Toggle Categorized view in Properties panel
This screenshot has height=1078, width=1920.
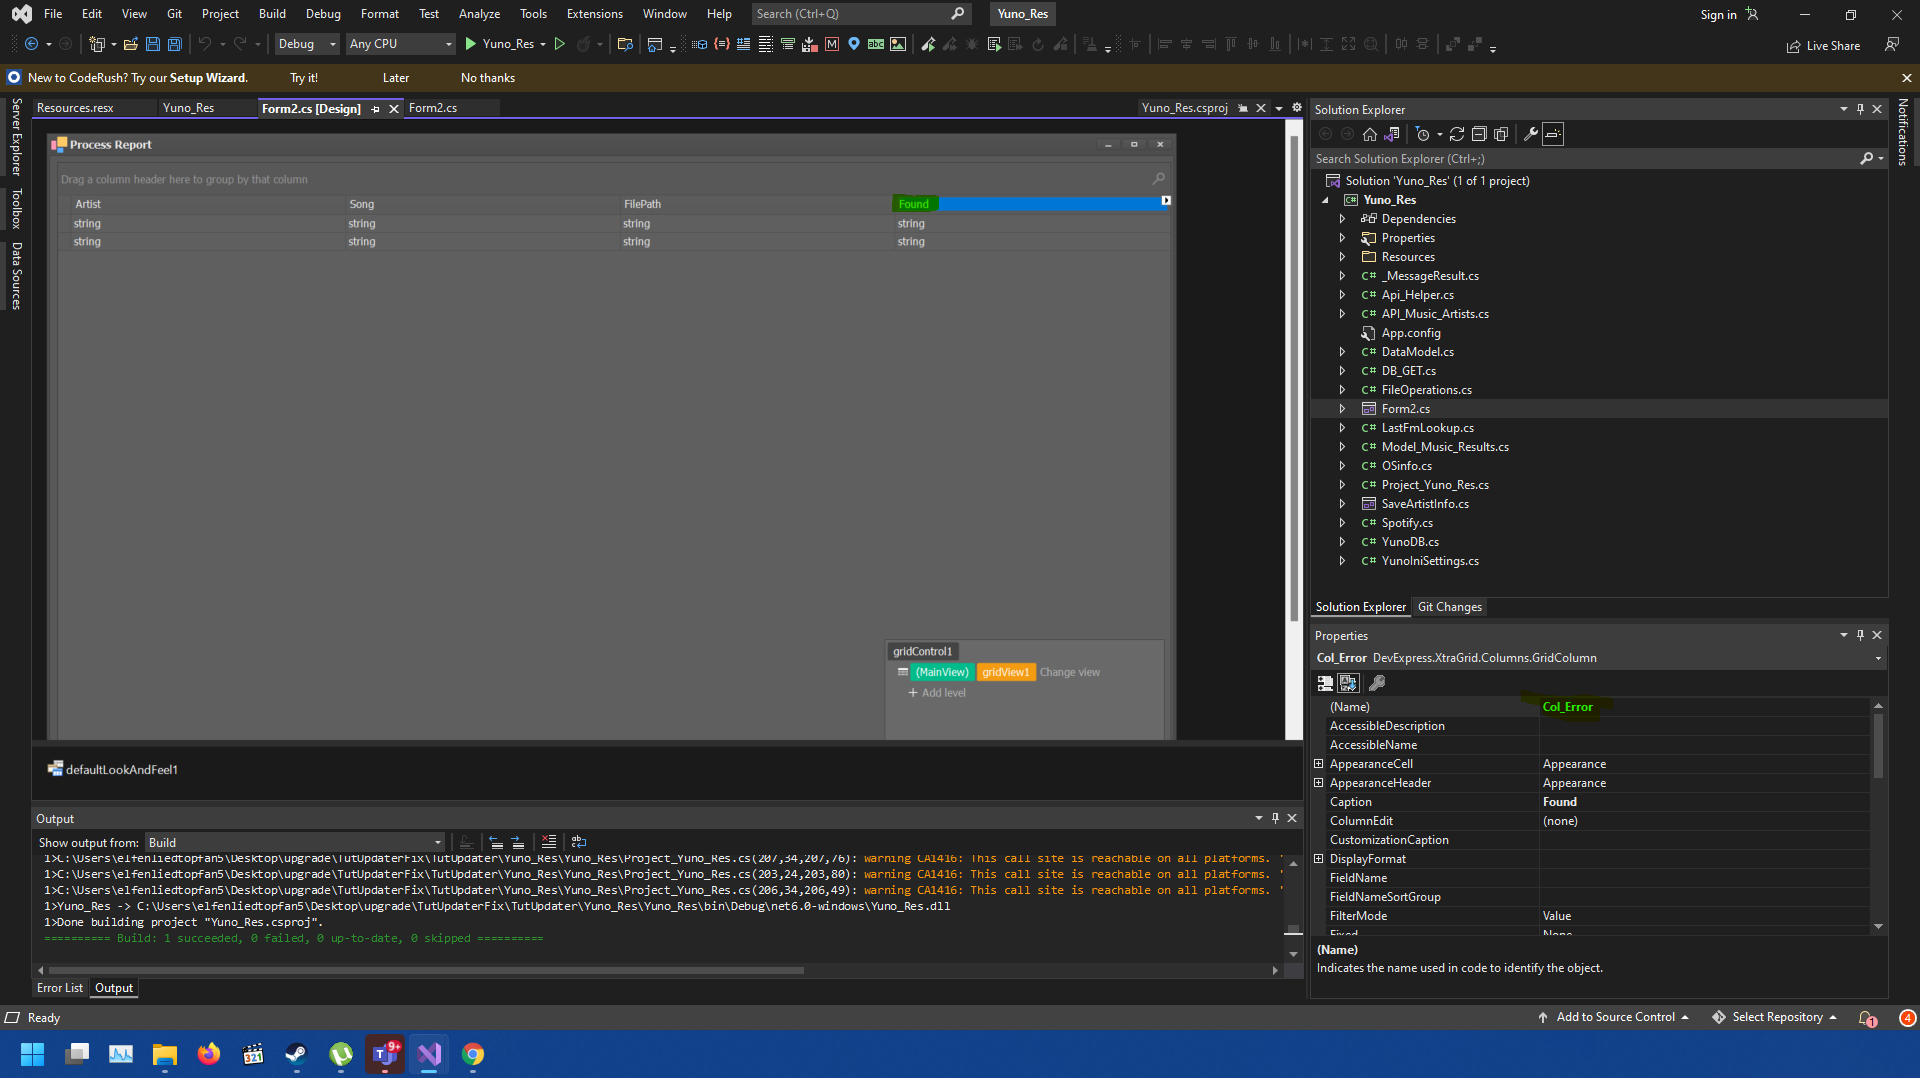tap(1325, 683)
